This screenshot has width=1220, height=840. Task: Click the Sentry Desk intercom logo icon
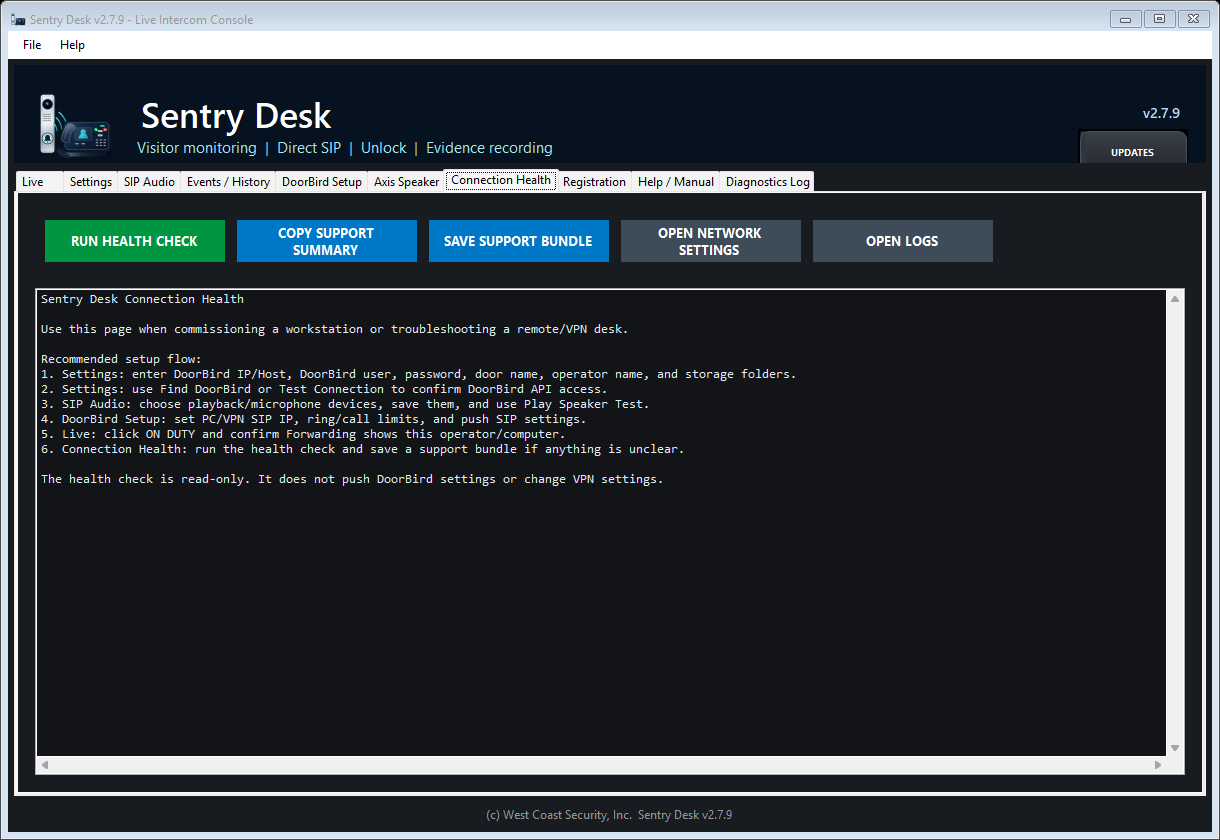(x=74, y=124)
